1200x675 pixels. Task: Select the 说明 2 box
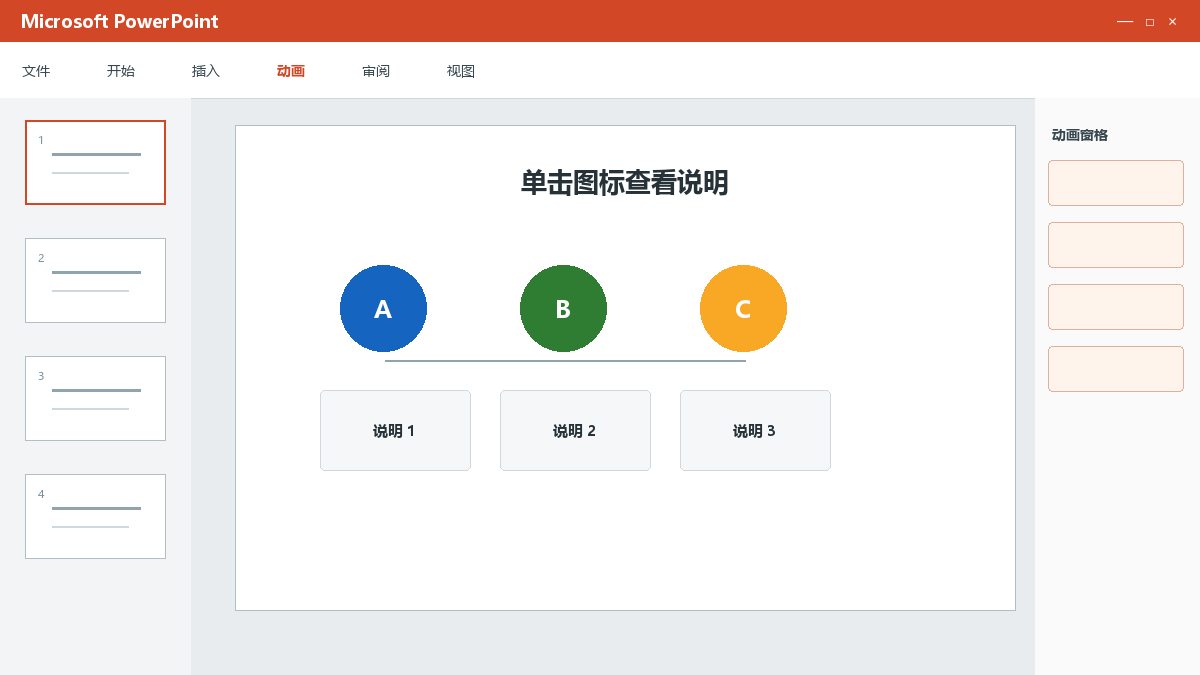(575, 430)
